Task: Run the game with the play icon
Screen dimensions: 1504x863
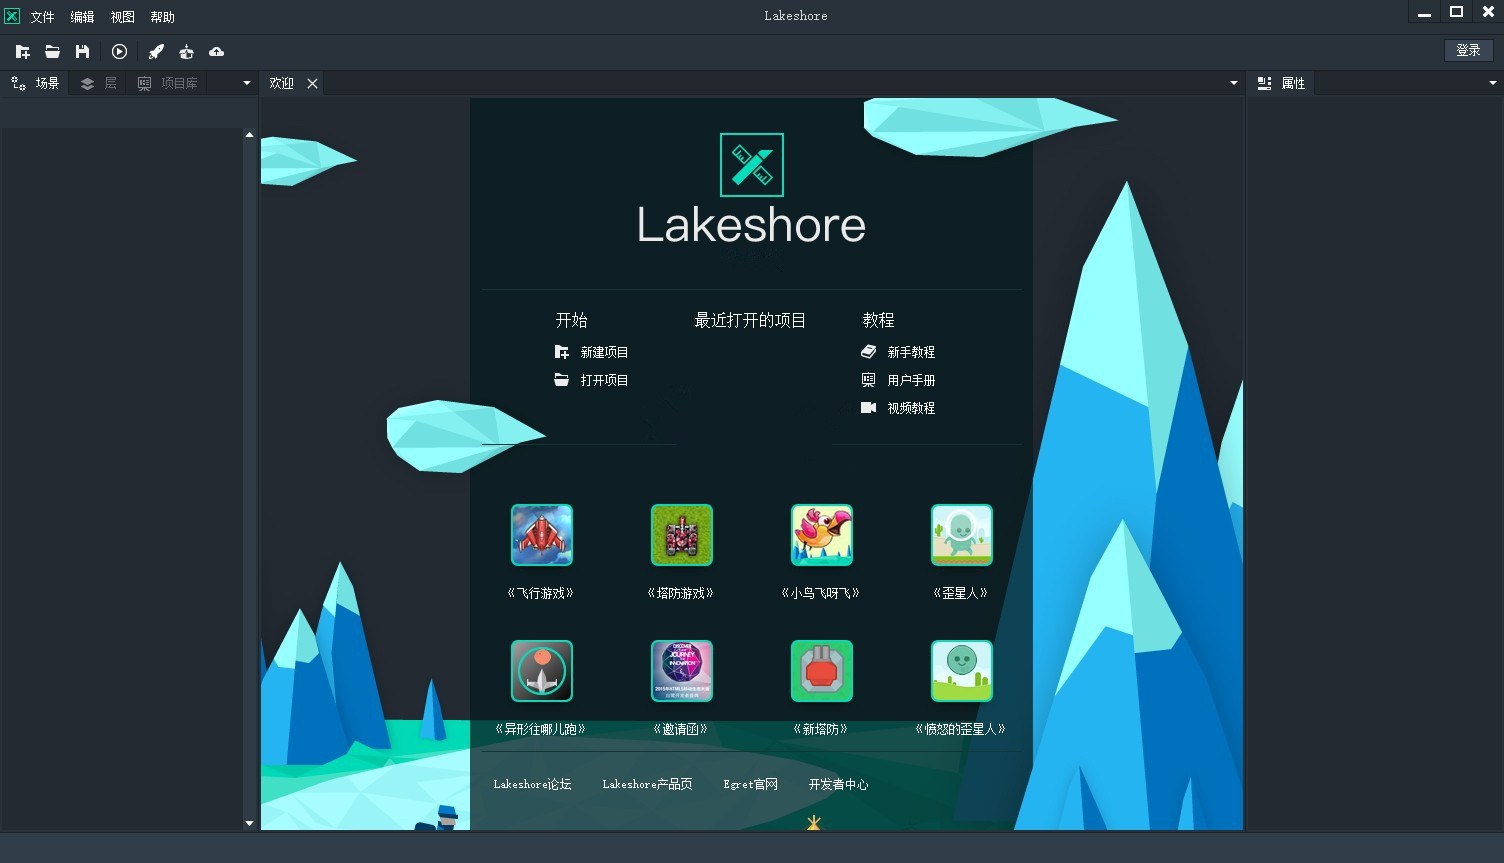Action: pyautogui.click(x=119, y=51)
